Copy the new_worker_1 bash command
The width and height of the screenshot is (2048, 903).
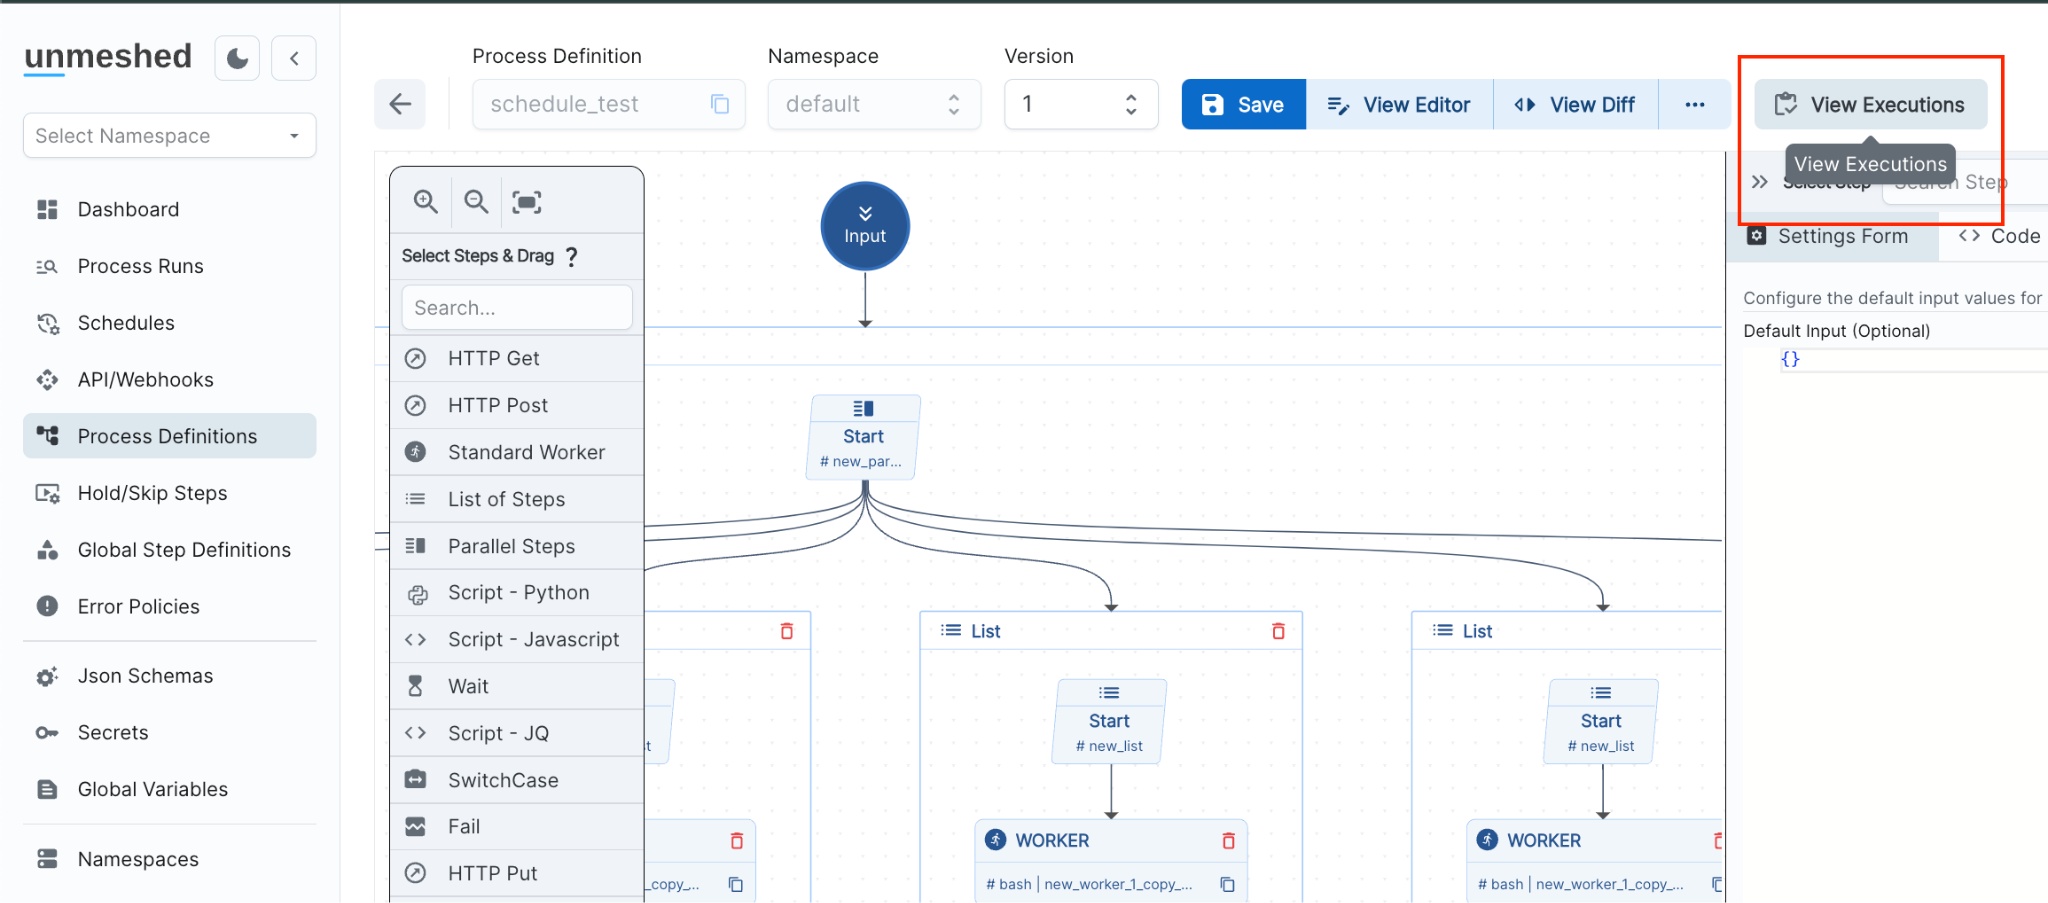click(1229, 884)
